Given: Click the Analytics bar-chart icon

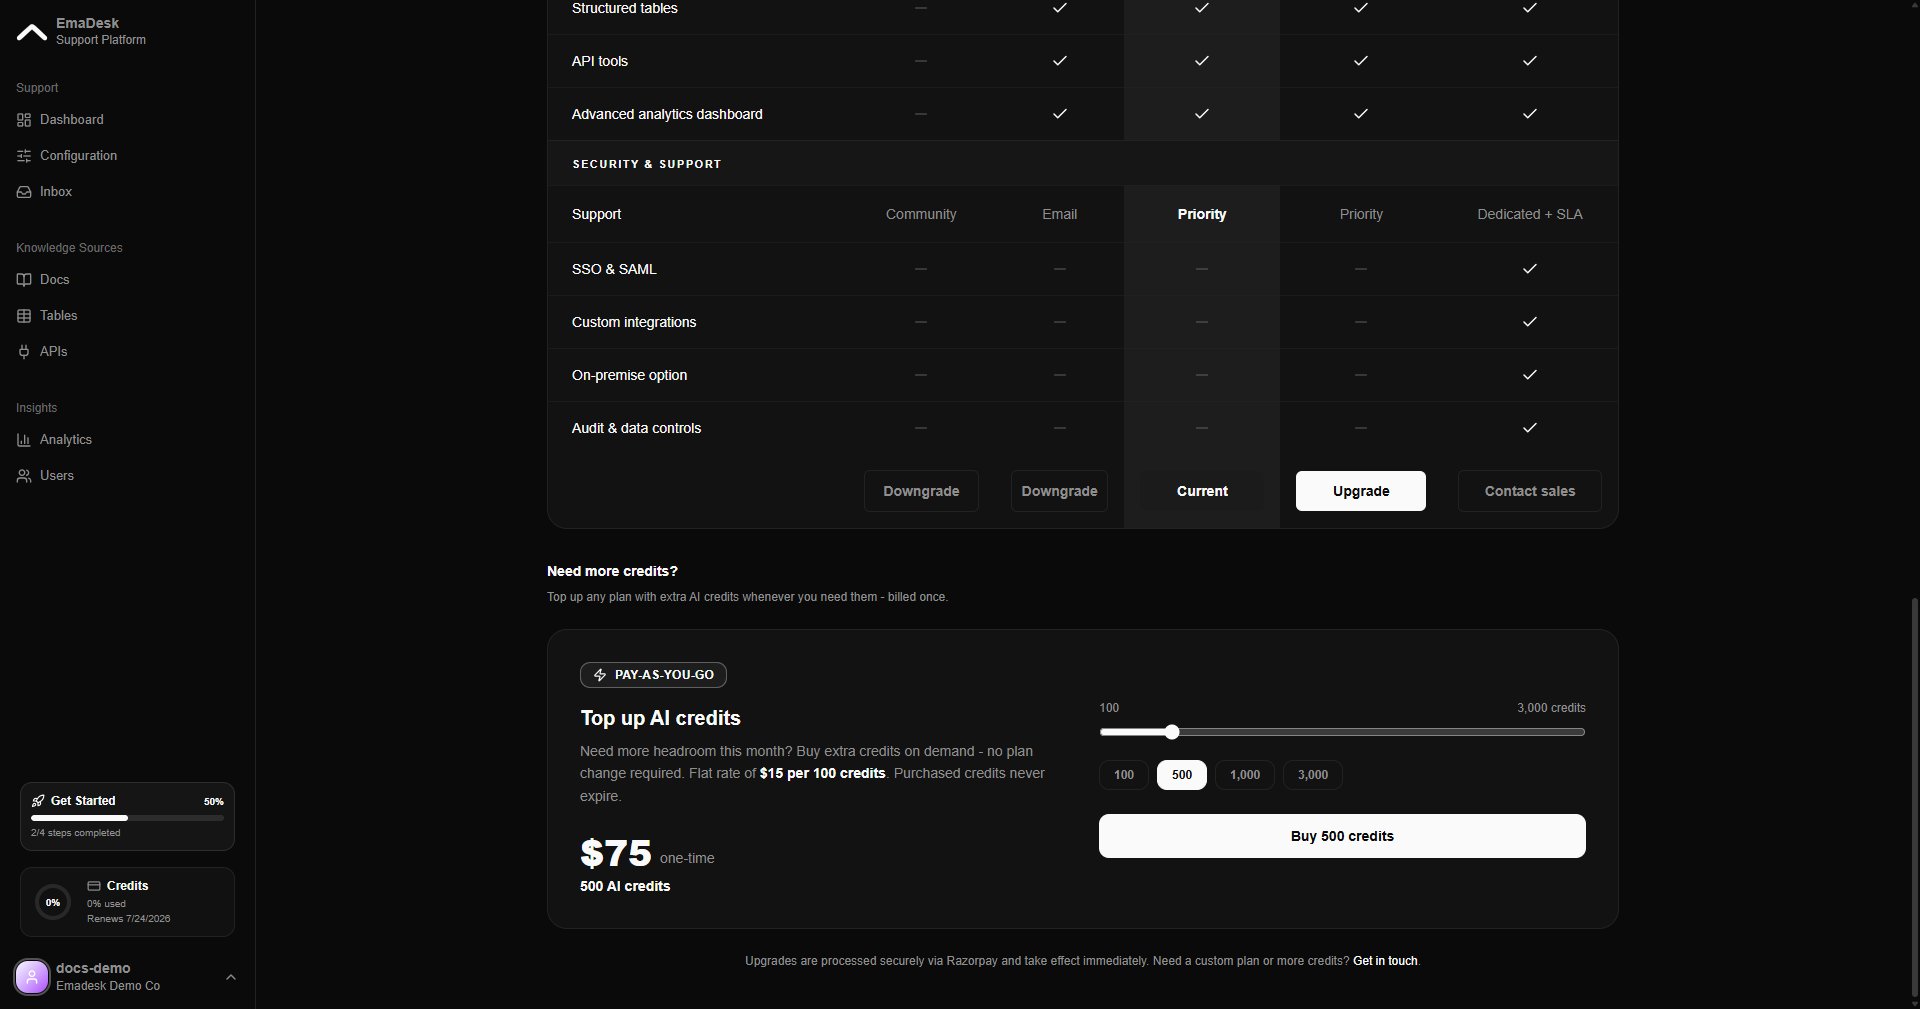Looking at the screenshot, I should pyautogui.click(x=24, y=440).
